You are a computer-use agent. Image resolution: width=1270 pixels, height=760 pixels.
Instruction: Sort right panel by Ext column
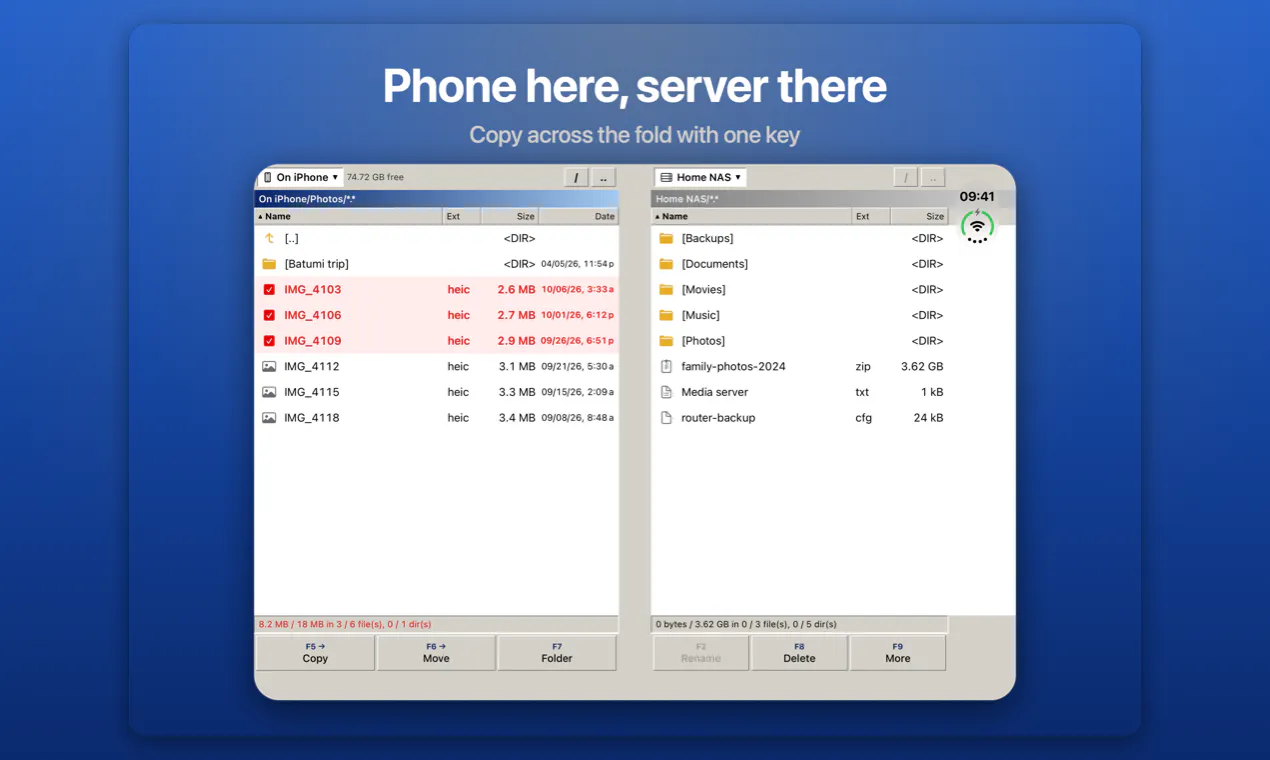coord(871,216)
